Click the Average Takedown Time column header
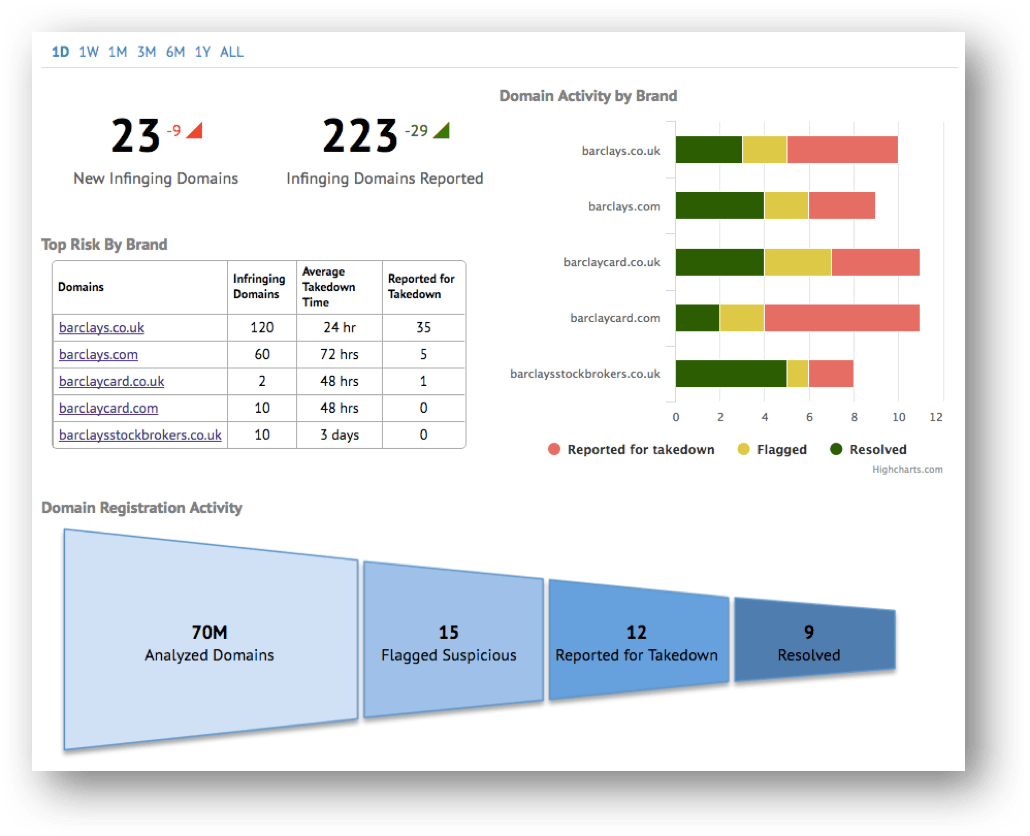Screen dimensions: 1030x836 (339, 287)
